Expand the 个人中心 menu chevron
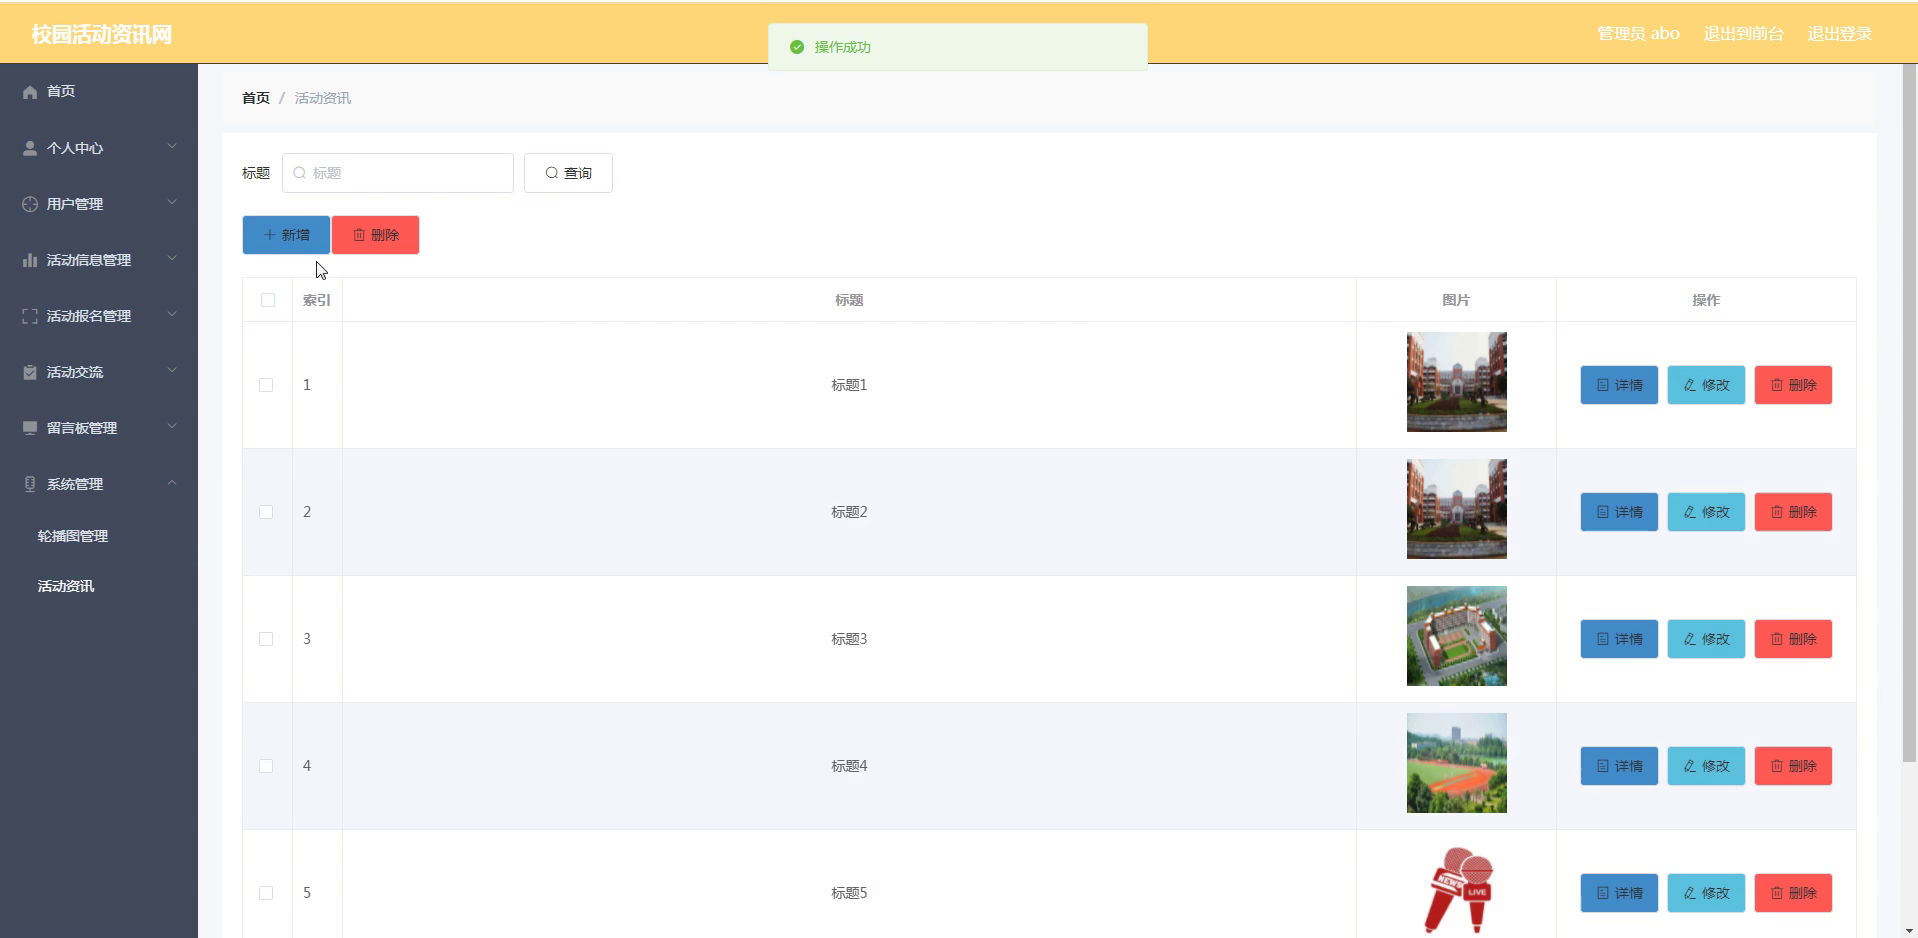 point(172,146)
